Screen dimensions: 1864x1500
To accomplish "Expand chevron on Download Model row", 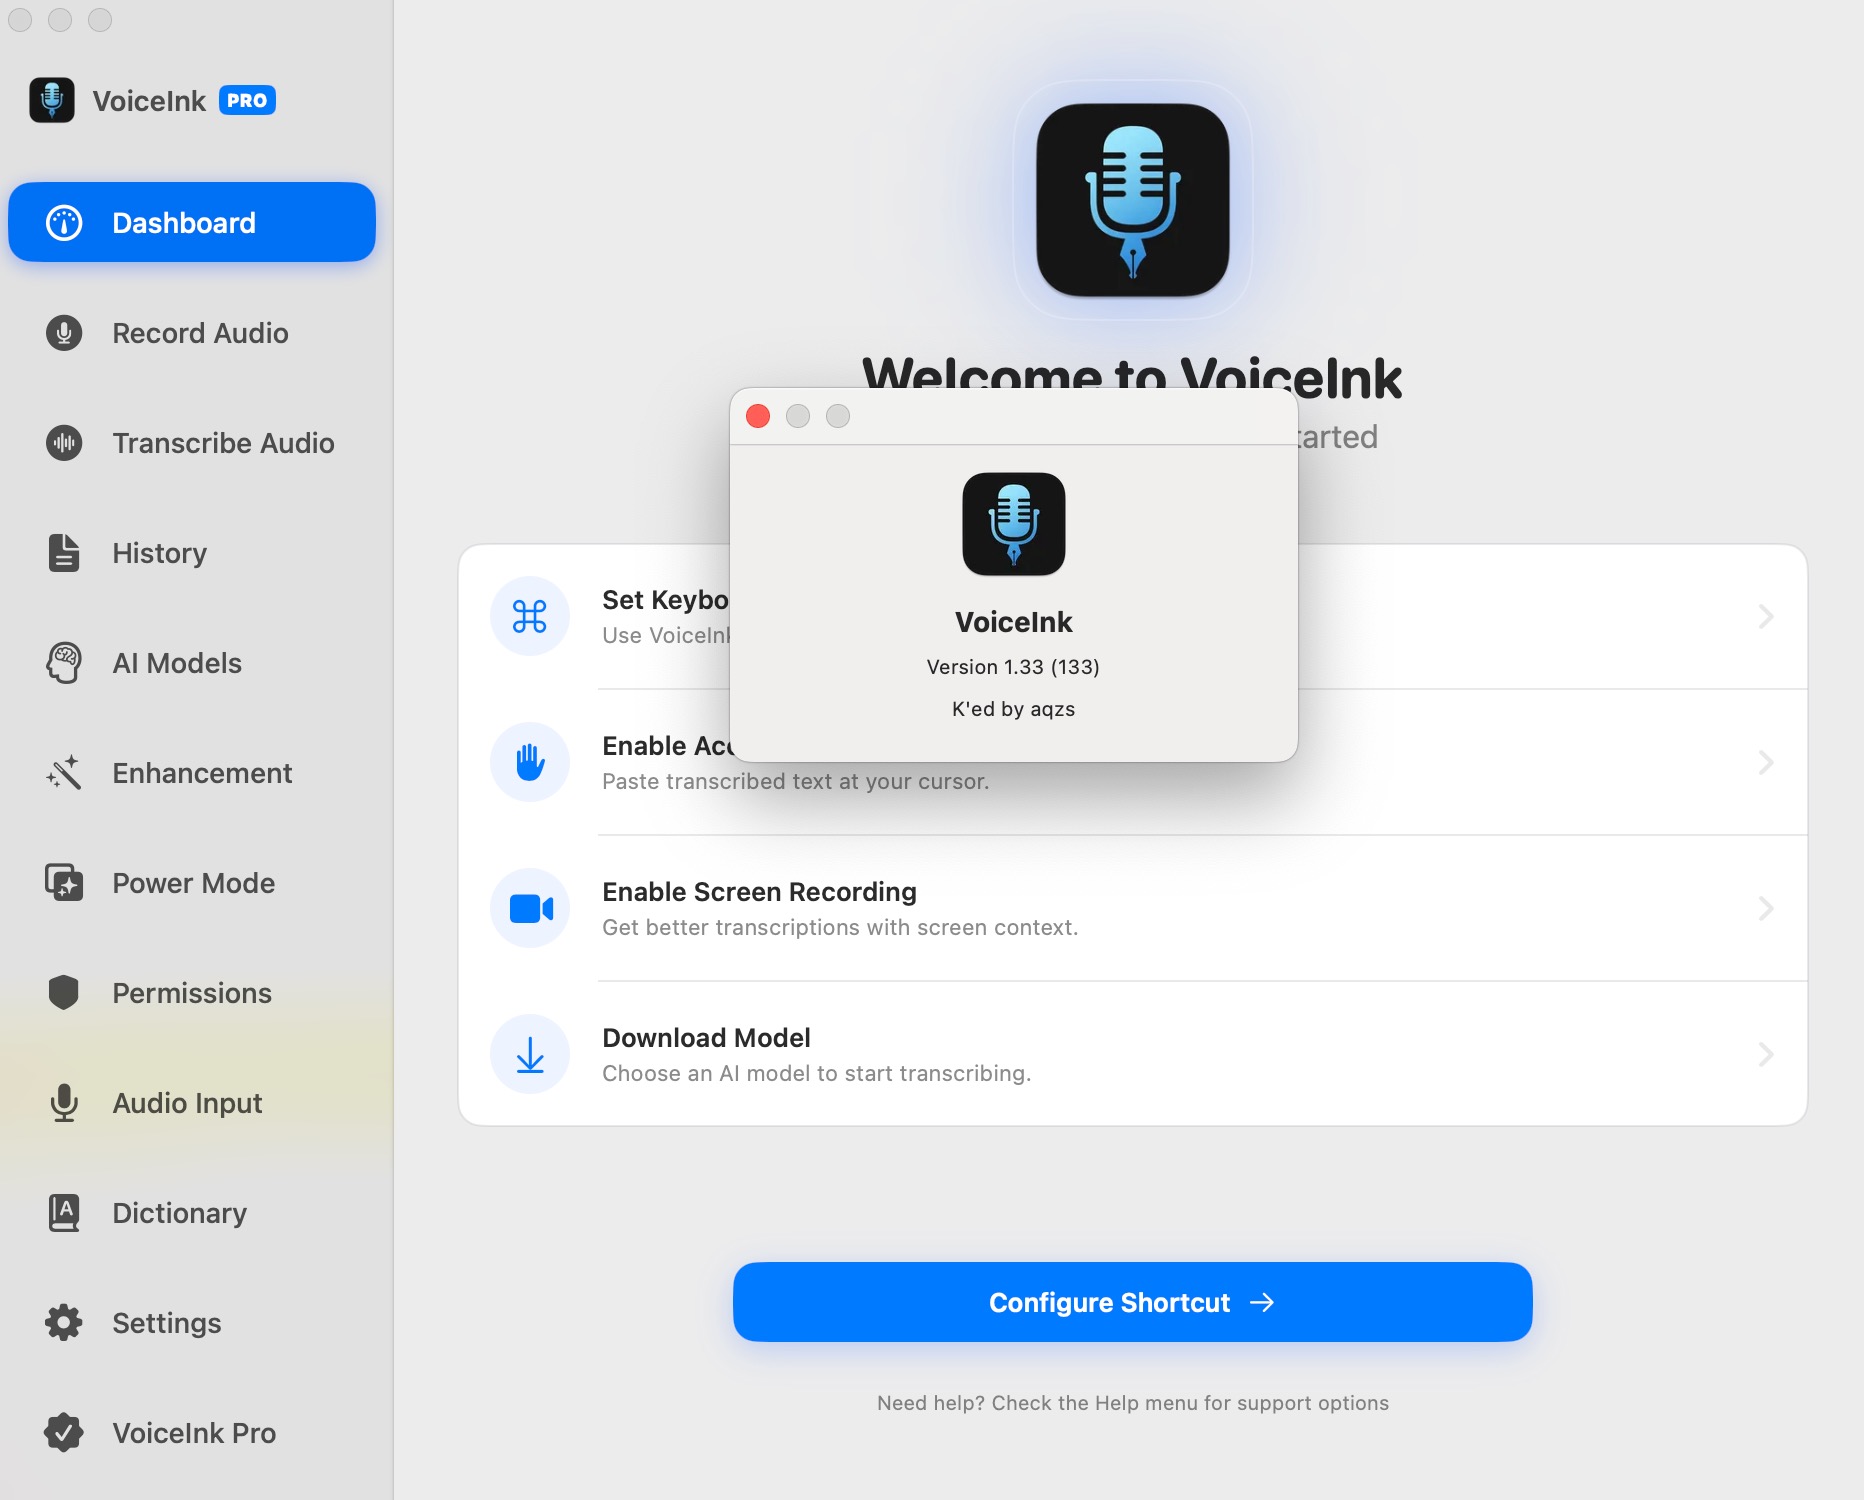I will [1766, 1054].
